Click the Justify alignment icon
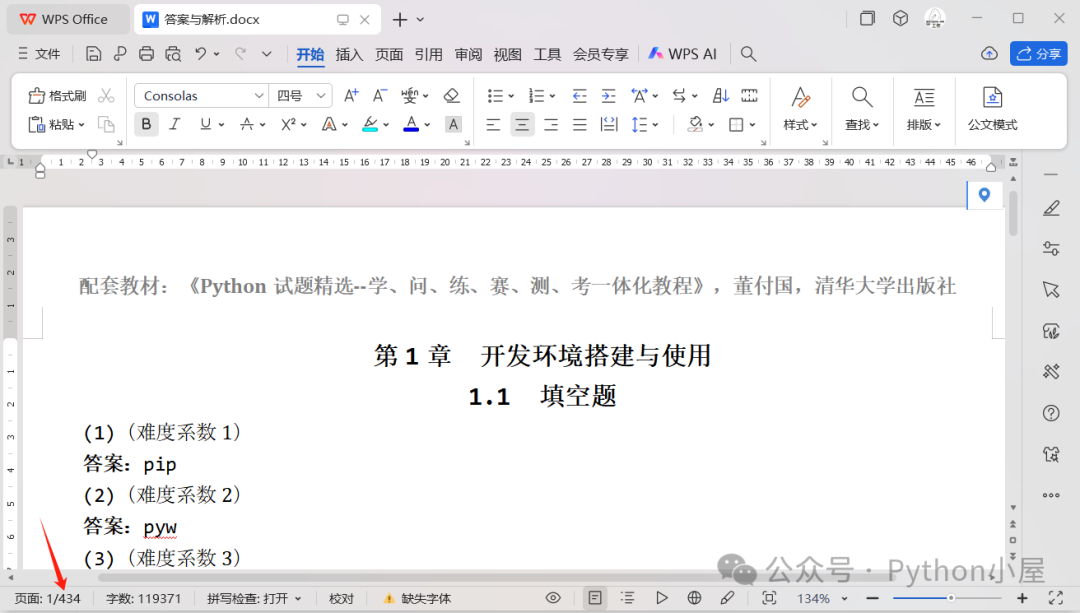 coord(580,125)
